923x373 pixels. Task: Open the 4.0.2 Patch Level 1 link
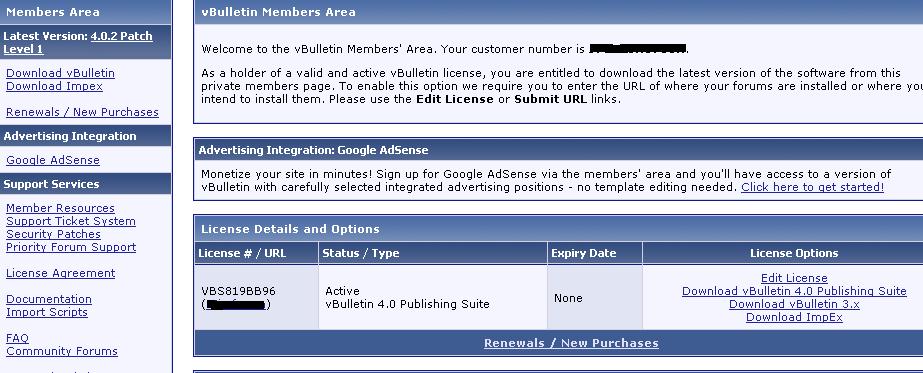pos(121,36)
